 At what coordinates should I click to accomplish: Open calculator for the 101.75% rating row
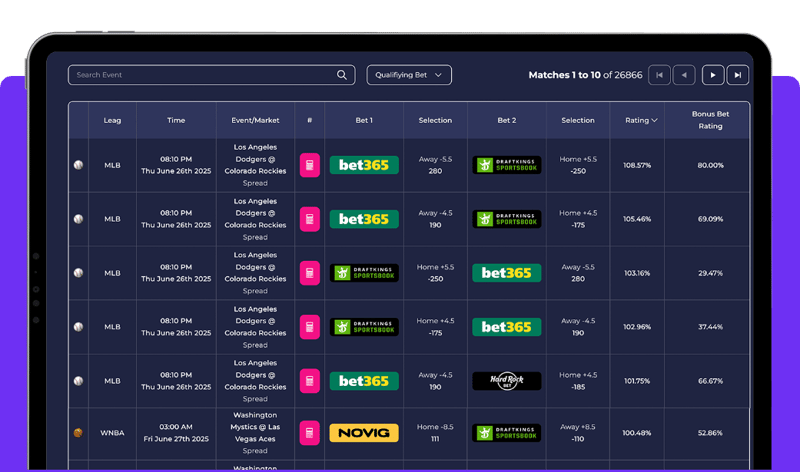[x=310, y=381]
